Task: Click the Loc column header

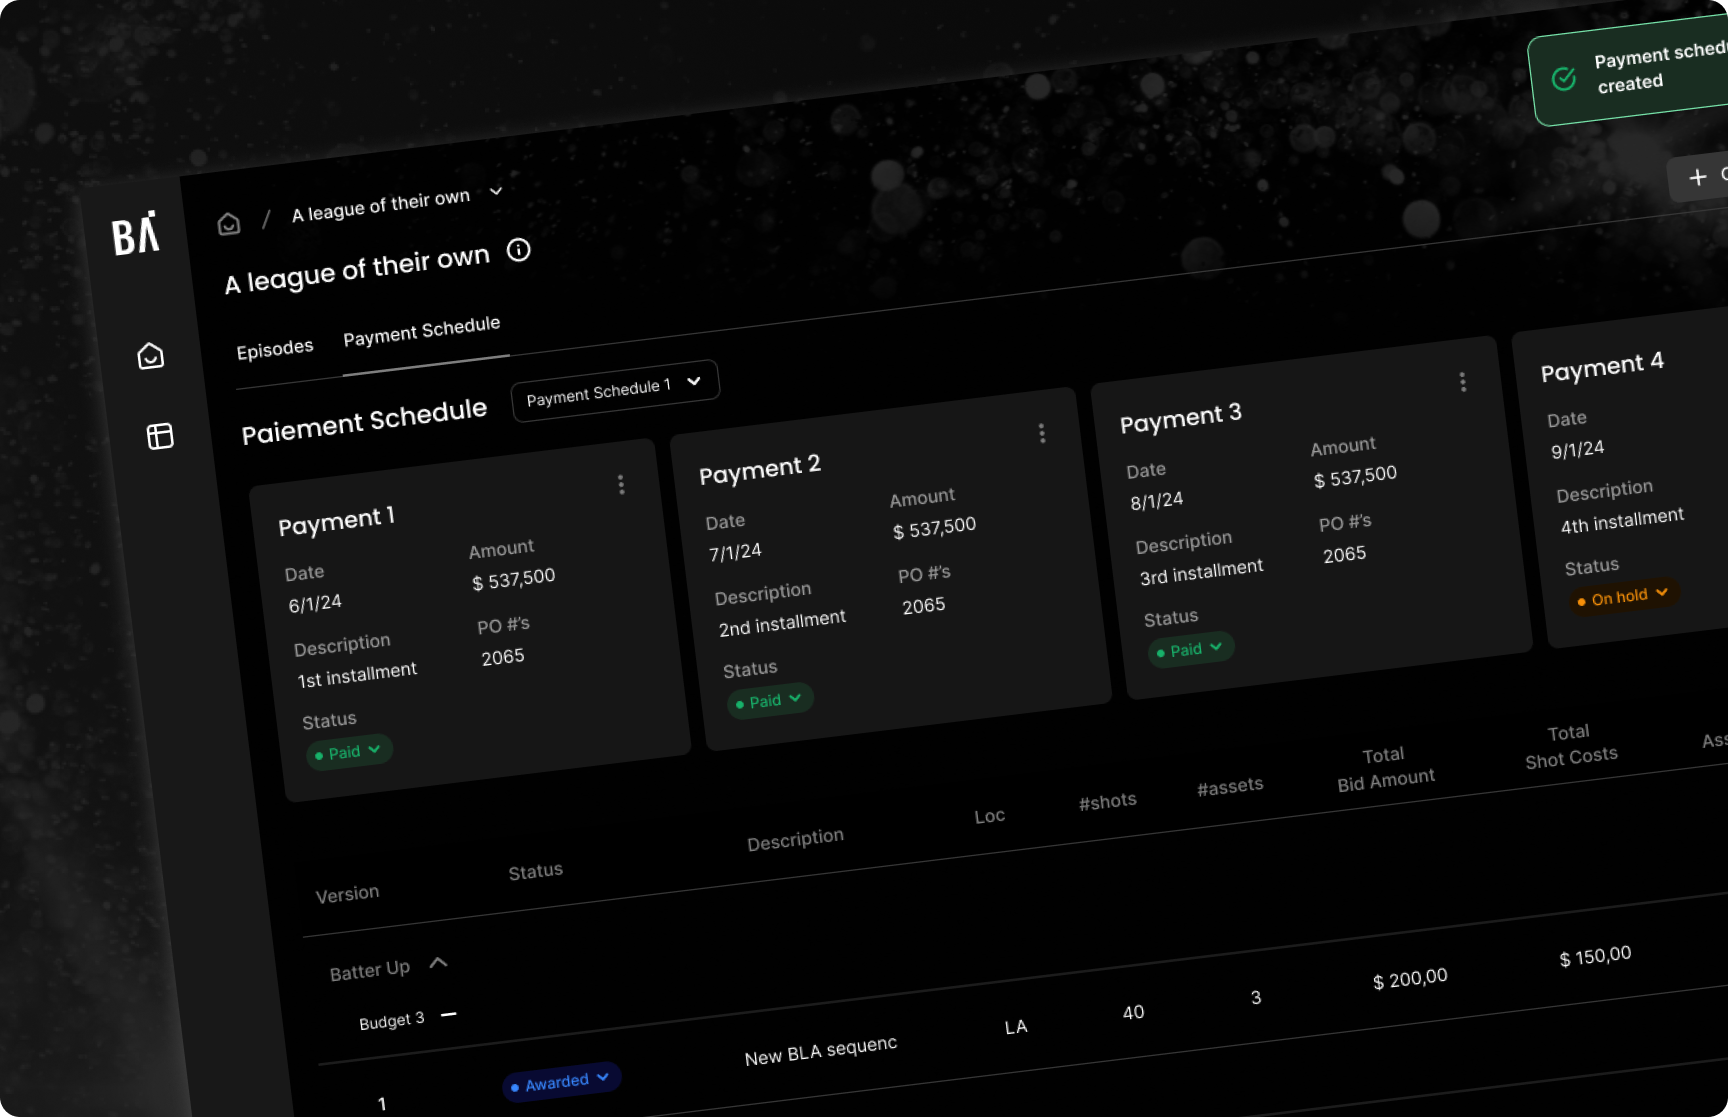Action: (x=990, y=816)
